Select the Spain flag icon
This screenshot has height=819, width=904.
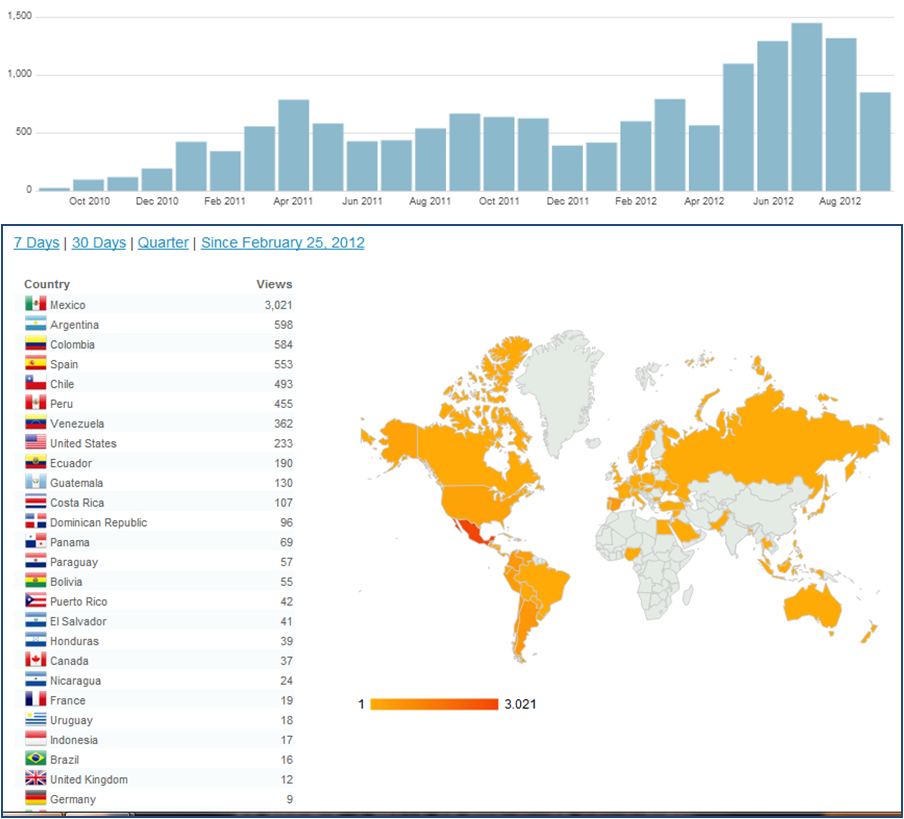tap(35, 364)
